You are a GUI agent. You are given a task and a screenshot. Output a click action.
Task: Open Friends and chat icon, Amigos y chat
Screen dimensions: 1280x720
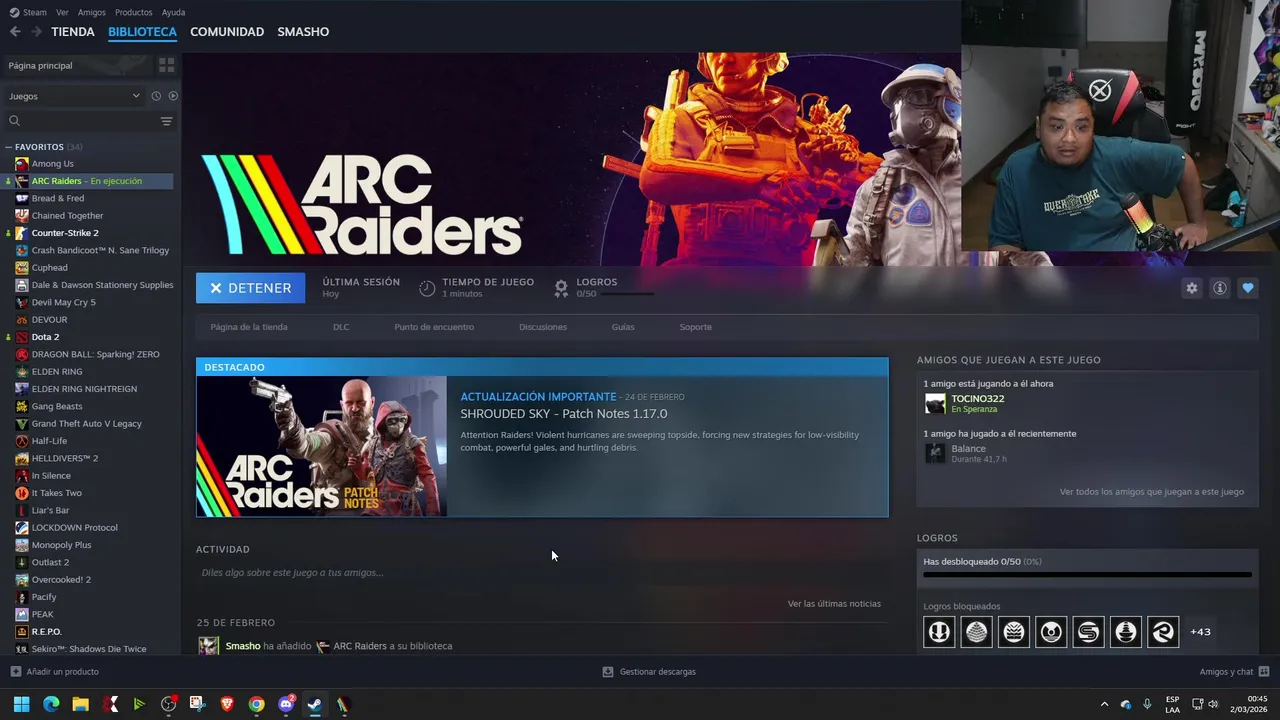(1264, 672)
